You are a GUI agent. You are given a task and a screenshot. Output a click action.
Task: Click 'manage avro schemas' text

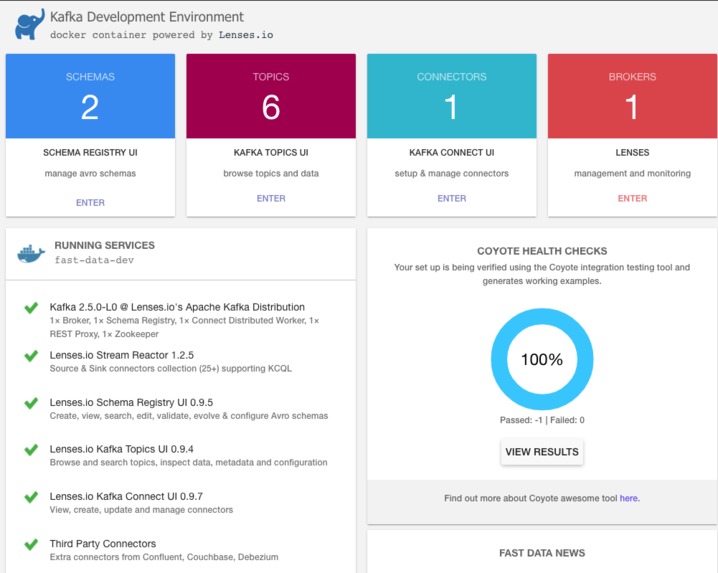click(x=90, y=174)
